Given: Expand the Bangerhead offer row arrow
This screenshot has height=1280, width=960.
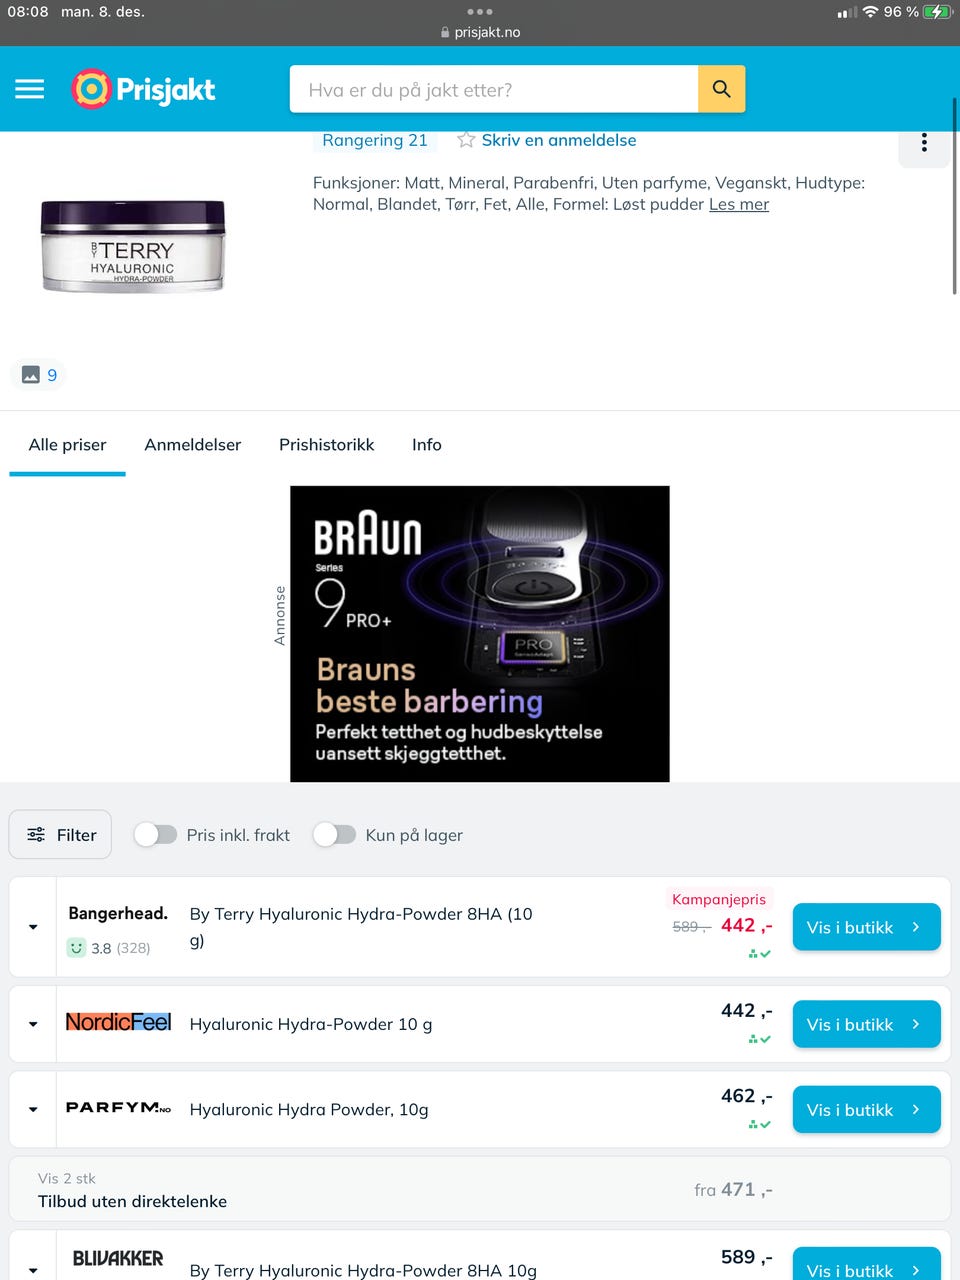Looking at the screenshot, I should pyautogui.click(x=33, y=927).
